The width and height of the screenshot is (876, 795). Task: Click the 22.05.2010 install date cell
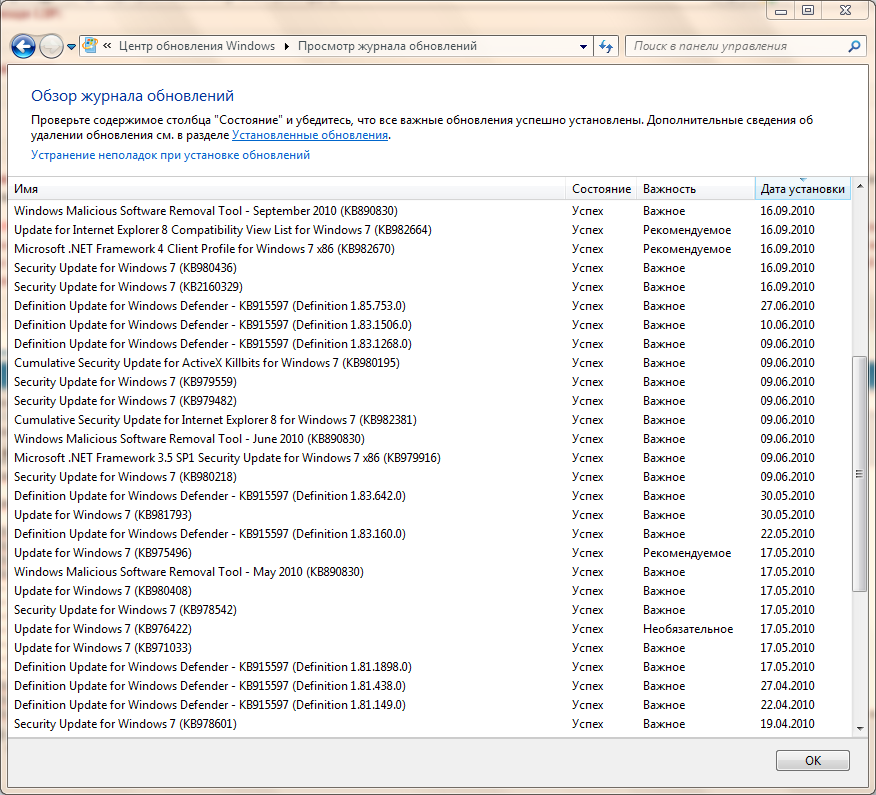[787, 534]
